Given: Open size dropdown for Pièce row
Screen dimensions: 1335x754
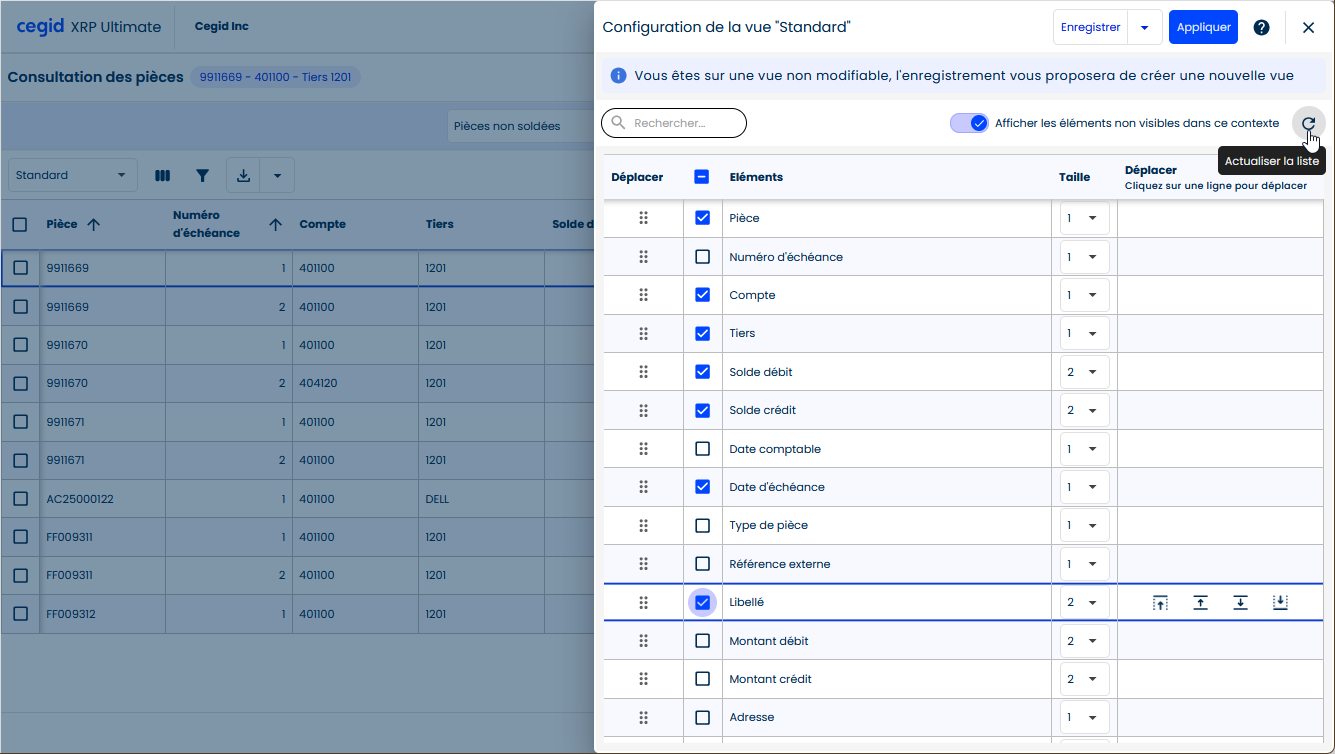Looking at the screenshot, I should (1084, 218).
